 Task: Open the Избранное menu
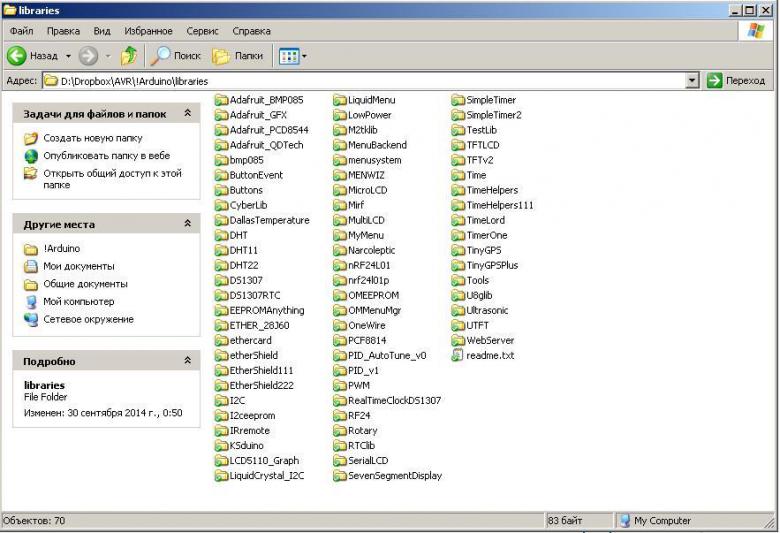[x=148, y=31]
